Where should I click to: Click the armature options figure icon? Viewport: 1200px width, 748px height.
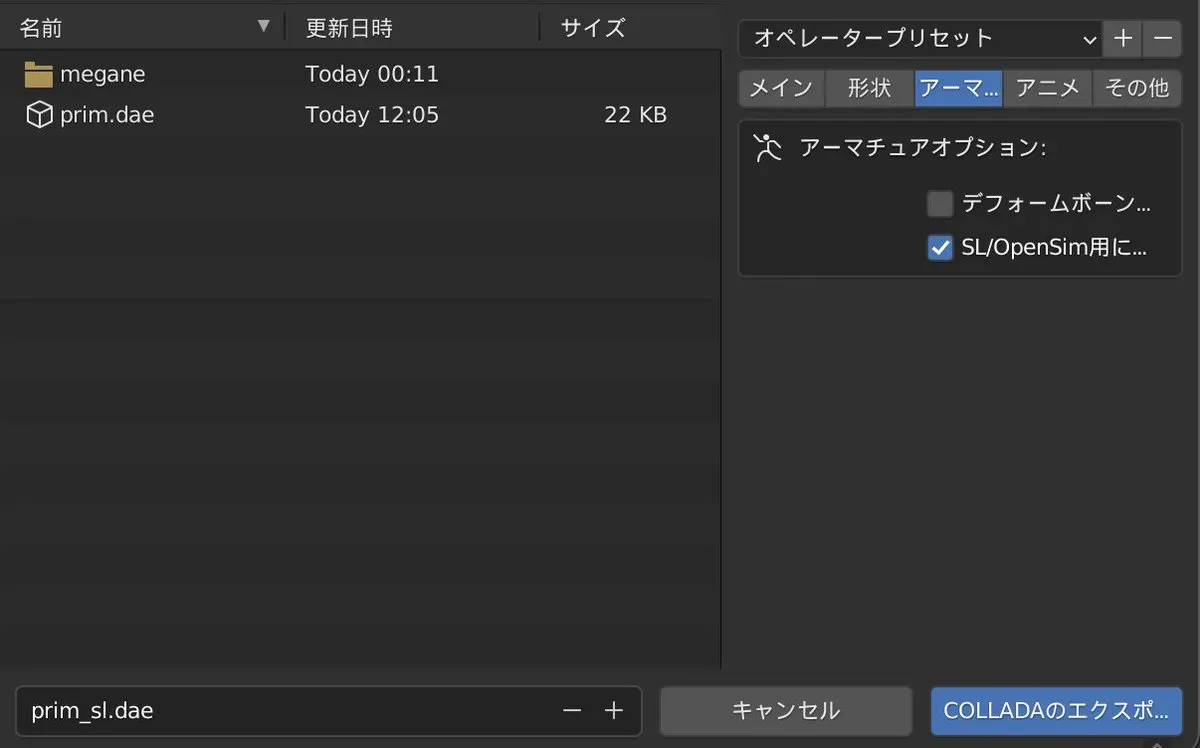click(768, 148)
